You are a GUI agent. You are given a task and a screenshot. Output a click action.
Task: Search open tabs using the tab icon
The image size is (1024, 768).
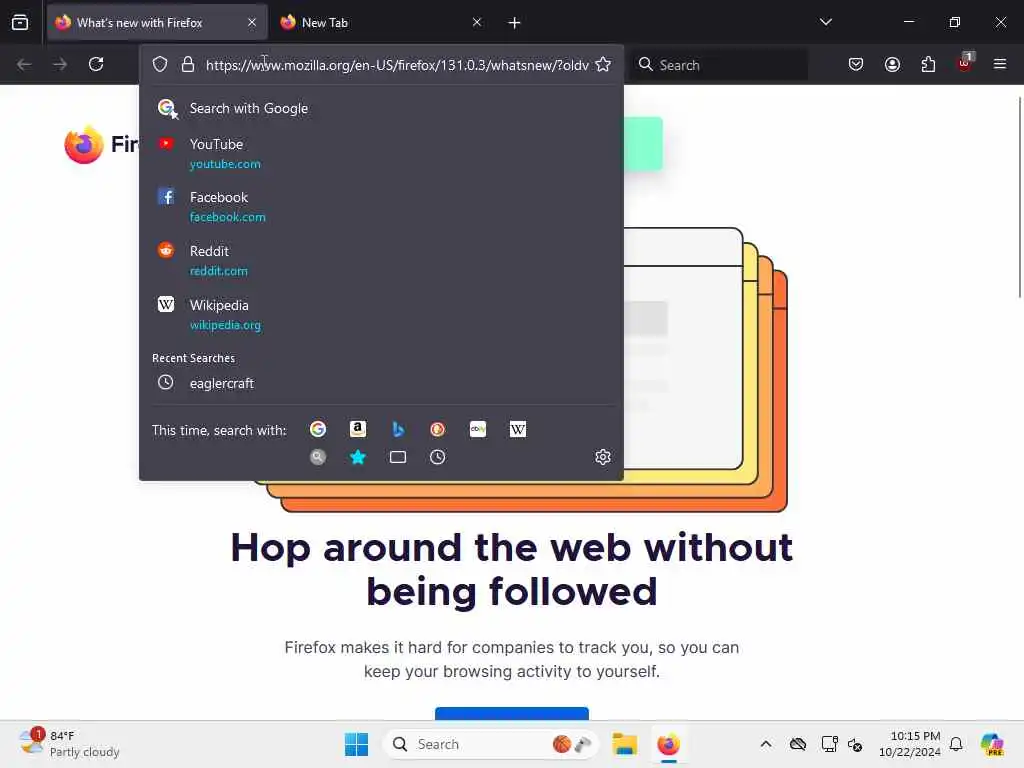[x=398, y=457]
